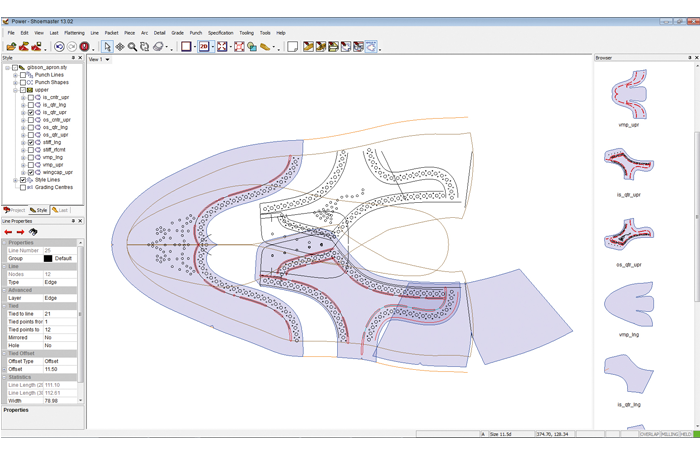This screenshot has height=455, width=700.
Task: Toggle the 2D view mode button
Action: click(204, 46)
